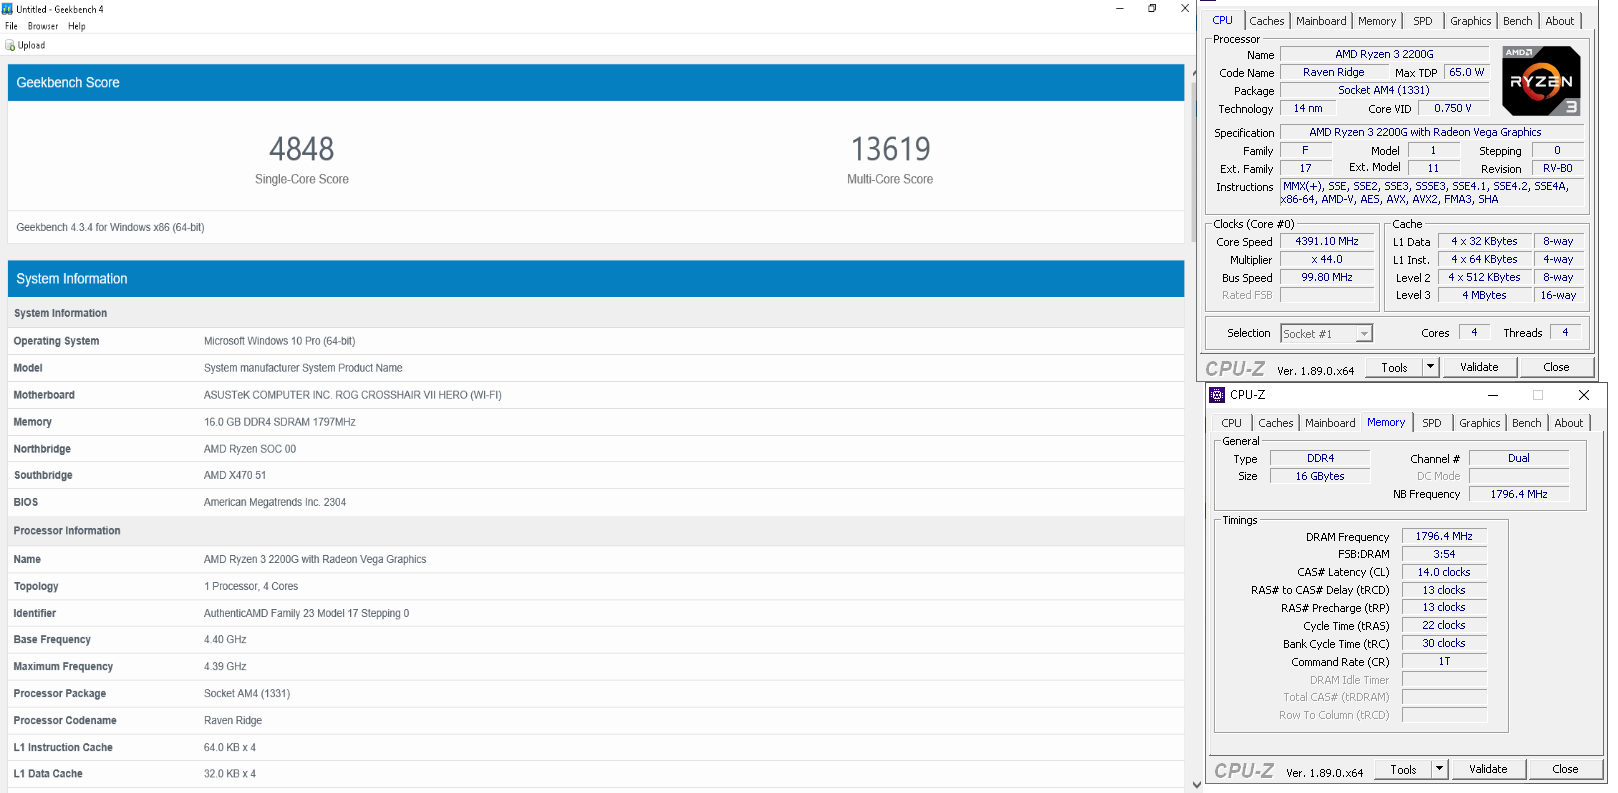1618x793 pixels.
Task: Click the single-core score 4848
Action: (302, 149)
